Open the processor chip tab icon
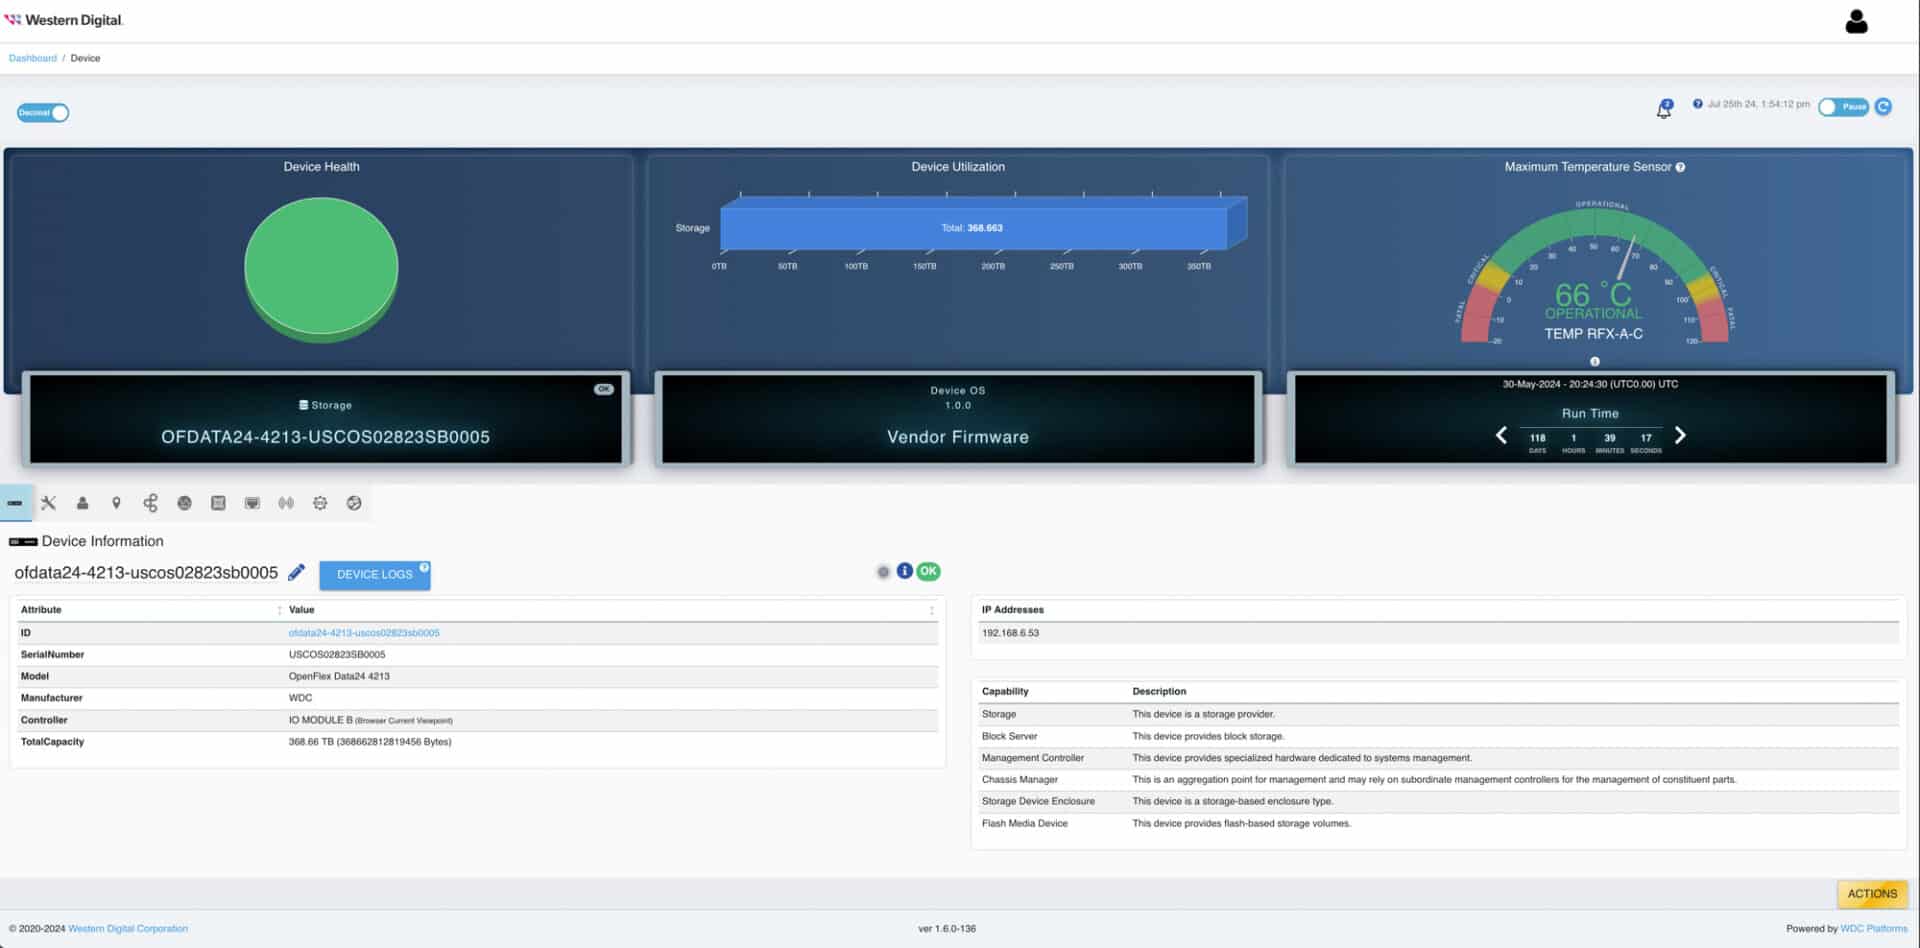This screenshot has height=948, width=1920. click(320, 503)
